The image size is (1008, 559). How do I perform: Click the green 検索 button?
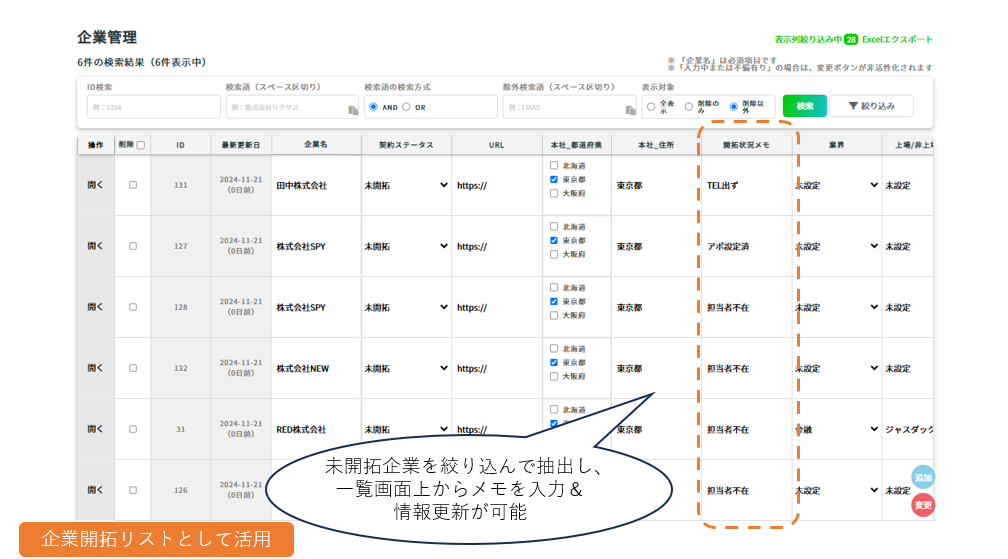click(804, 106)
